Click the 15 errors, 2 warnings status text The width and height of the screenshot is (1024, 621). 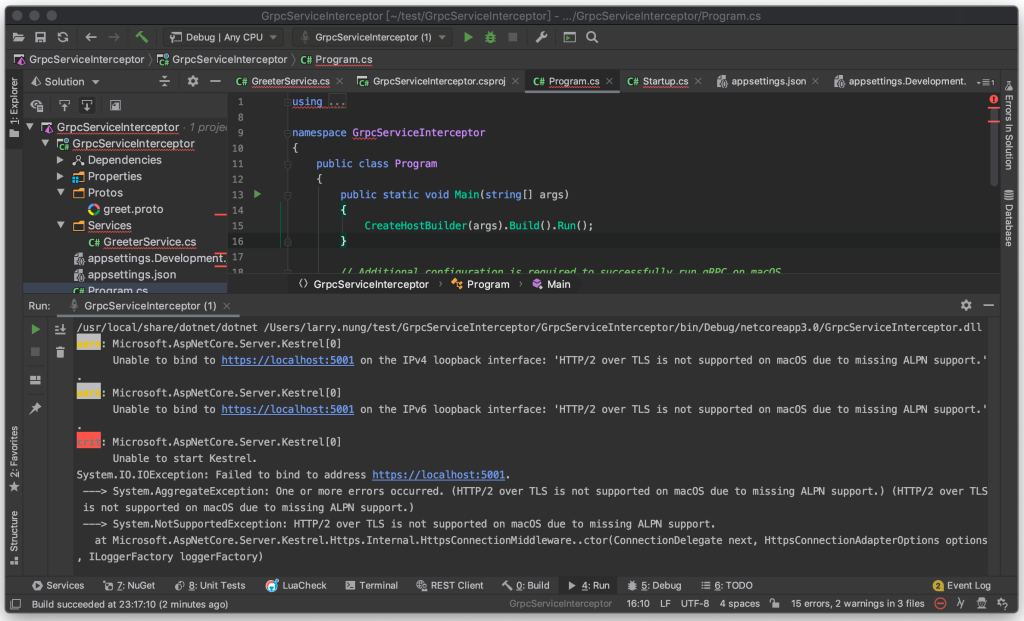(x=857, y=603)
